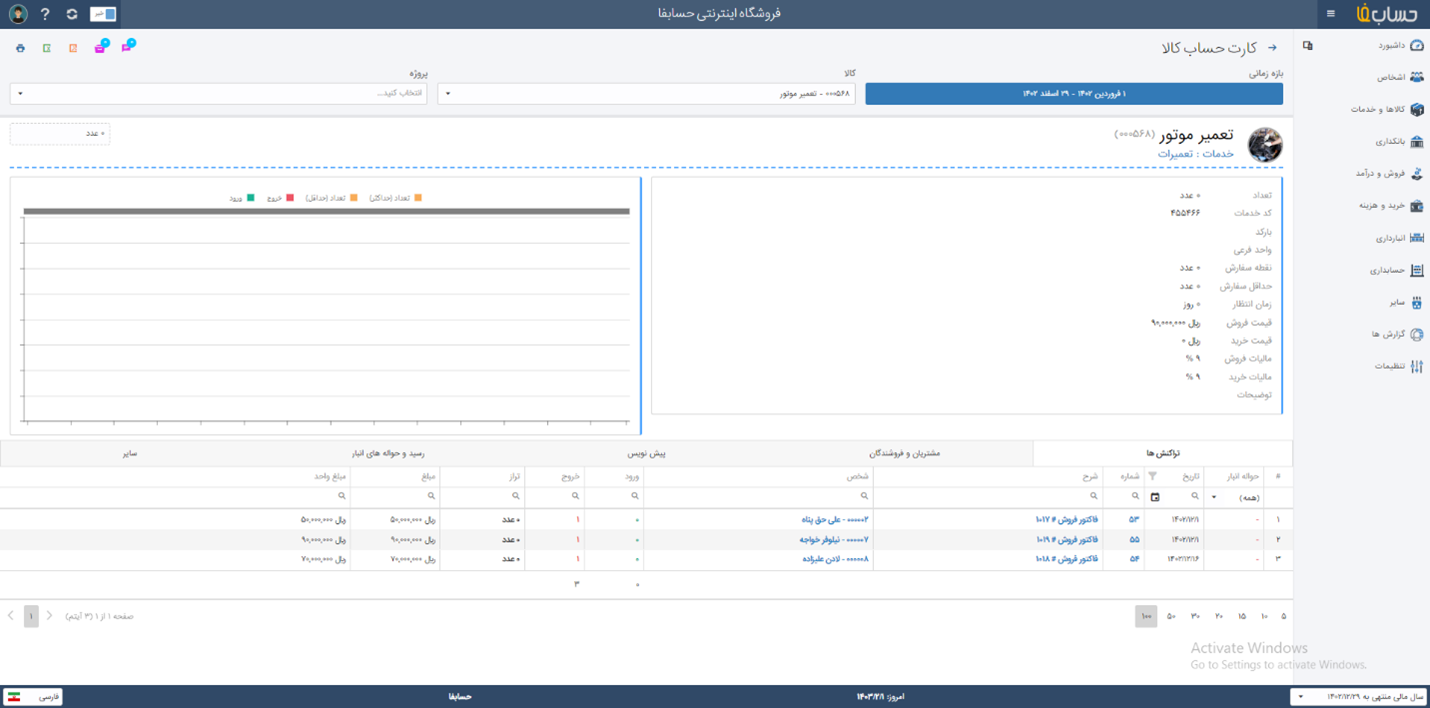Image resolution: width=1430 pixels, height=708 pixels.
Task: Open invoice link فاکتور فروش # ۱۰۱۸
Action: [1066, 558]
